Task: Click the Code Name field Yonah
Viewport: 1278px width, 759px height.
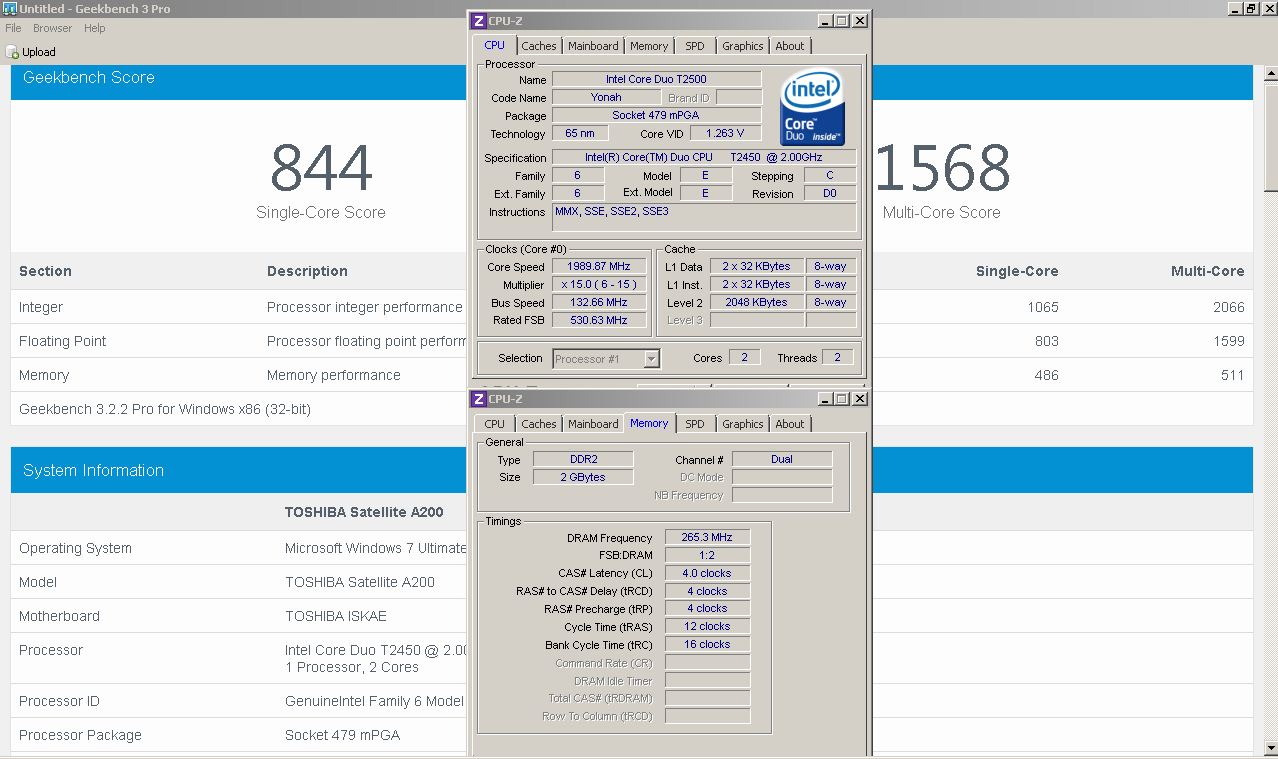Action: pyautogui.click(x=606, y=97)
